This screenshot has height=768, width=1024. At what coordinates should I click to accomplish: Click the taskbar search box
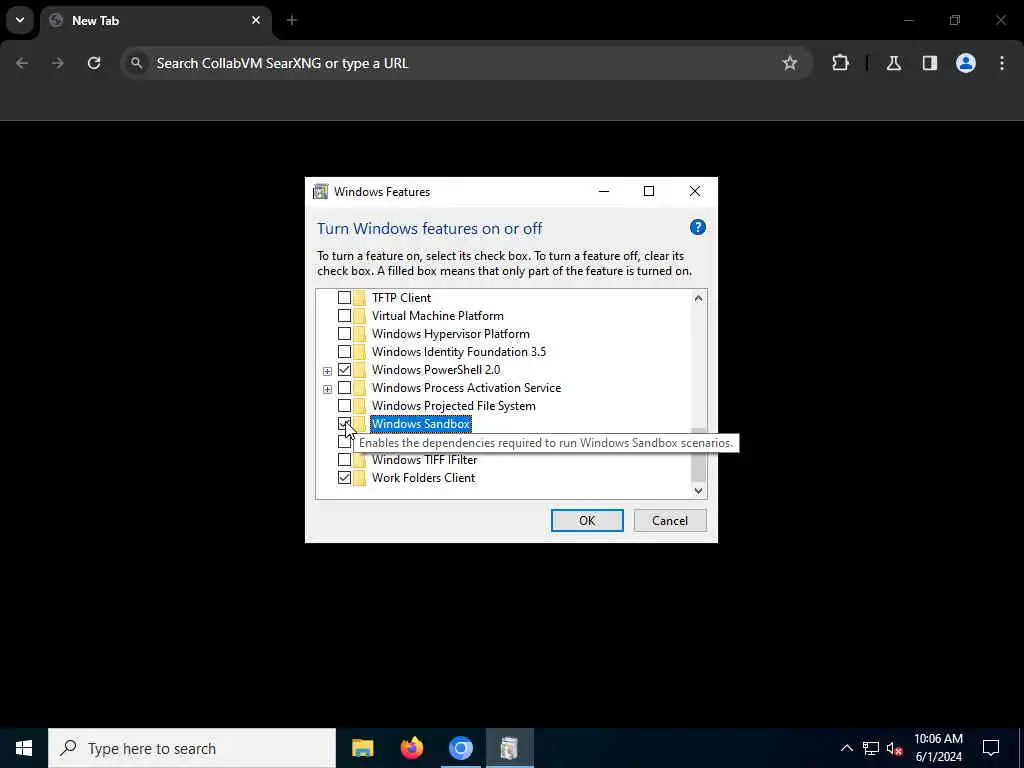coord(192,748)
